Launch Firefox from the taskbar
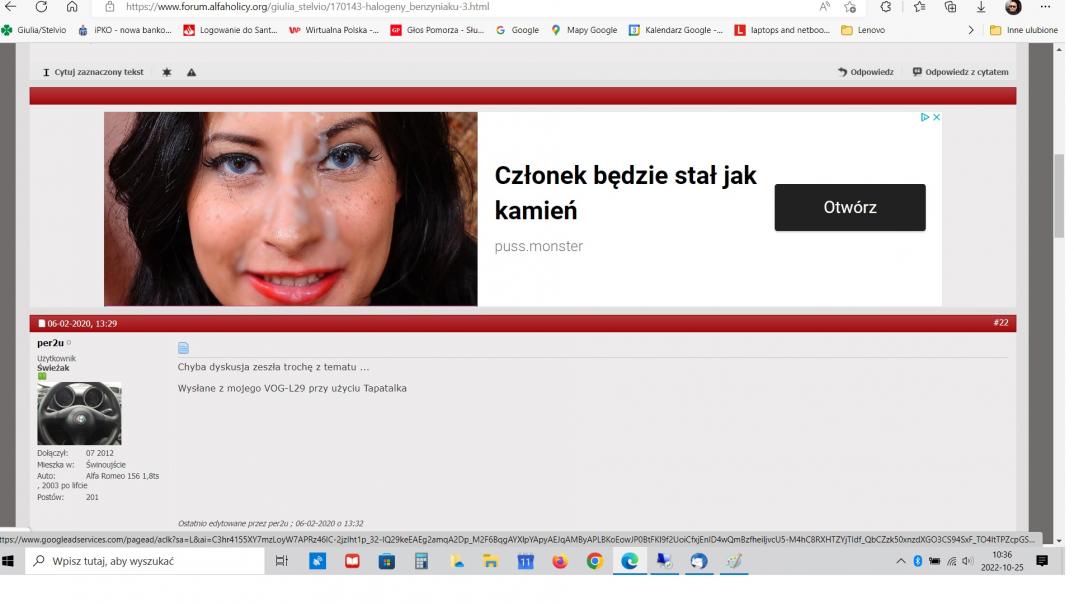Screen dimensions: 1074x604 (x=560, y=562)
